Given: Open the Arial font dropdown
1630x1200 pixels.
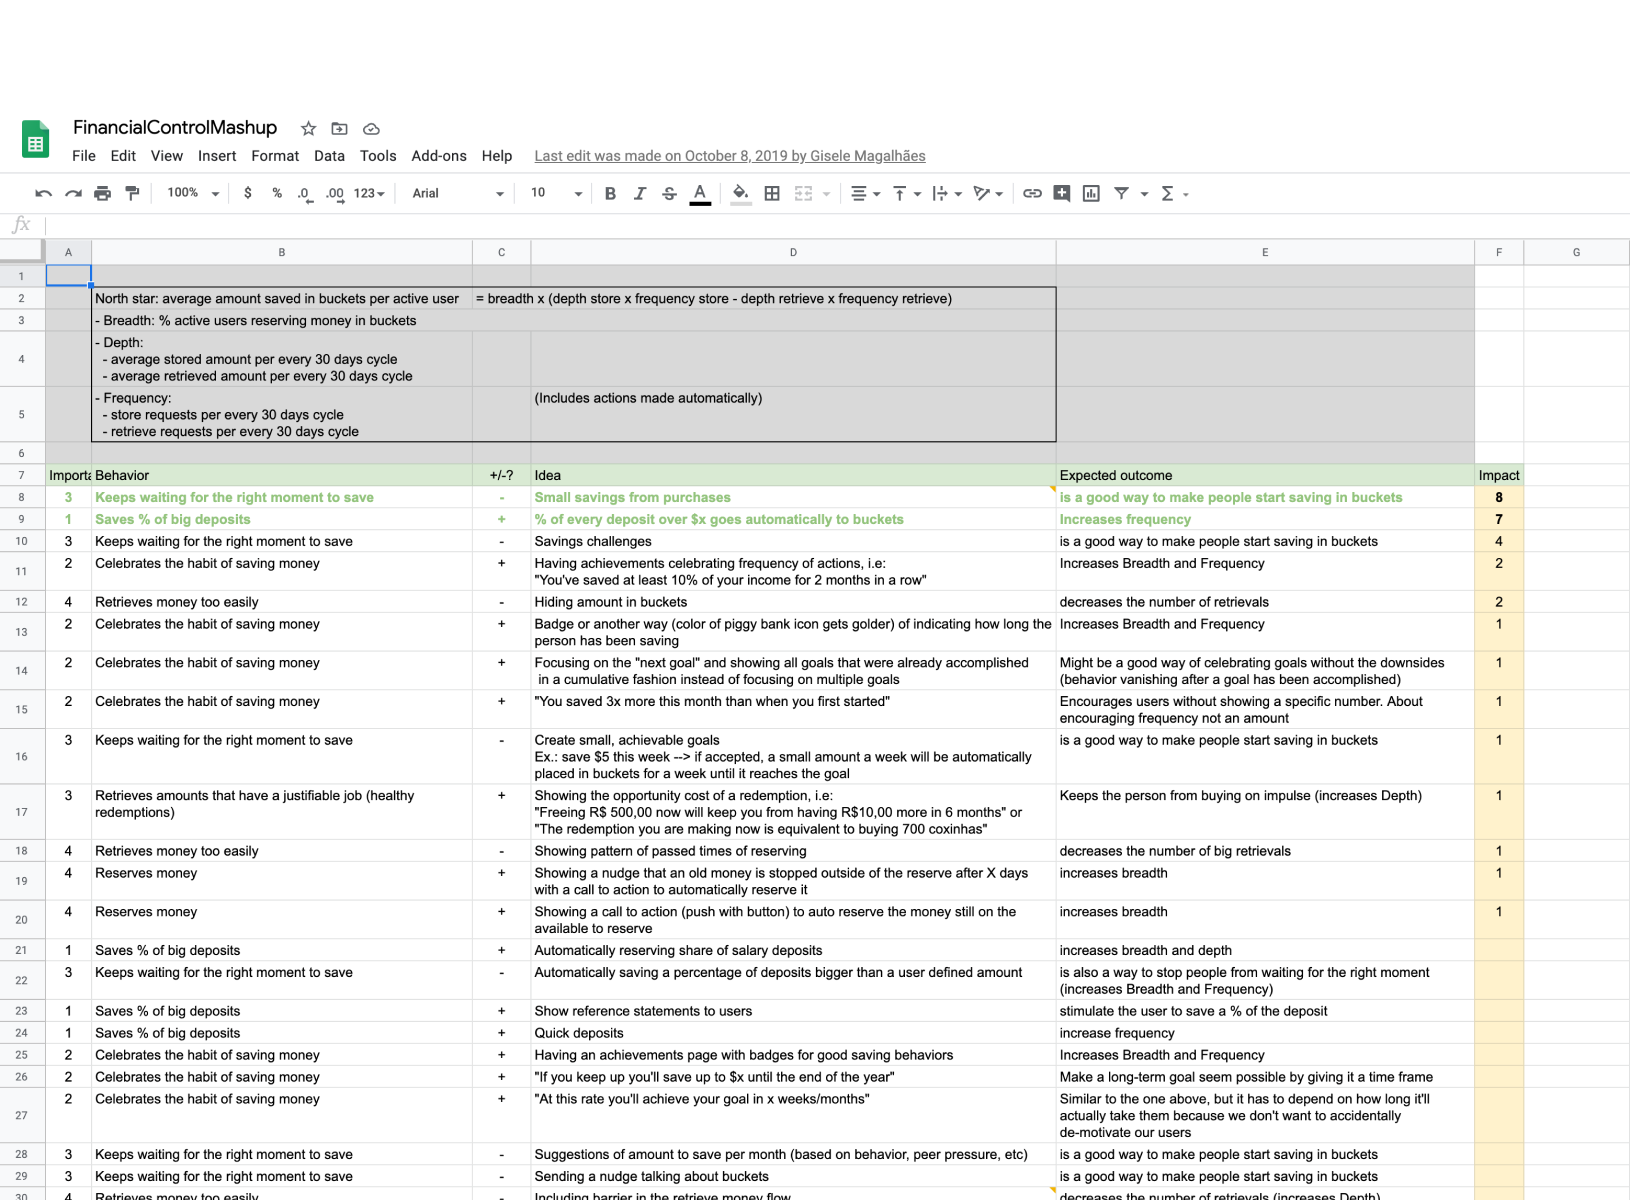Looking at the screenshot, I should point(458,193).
